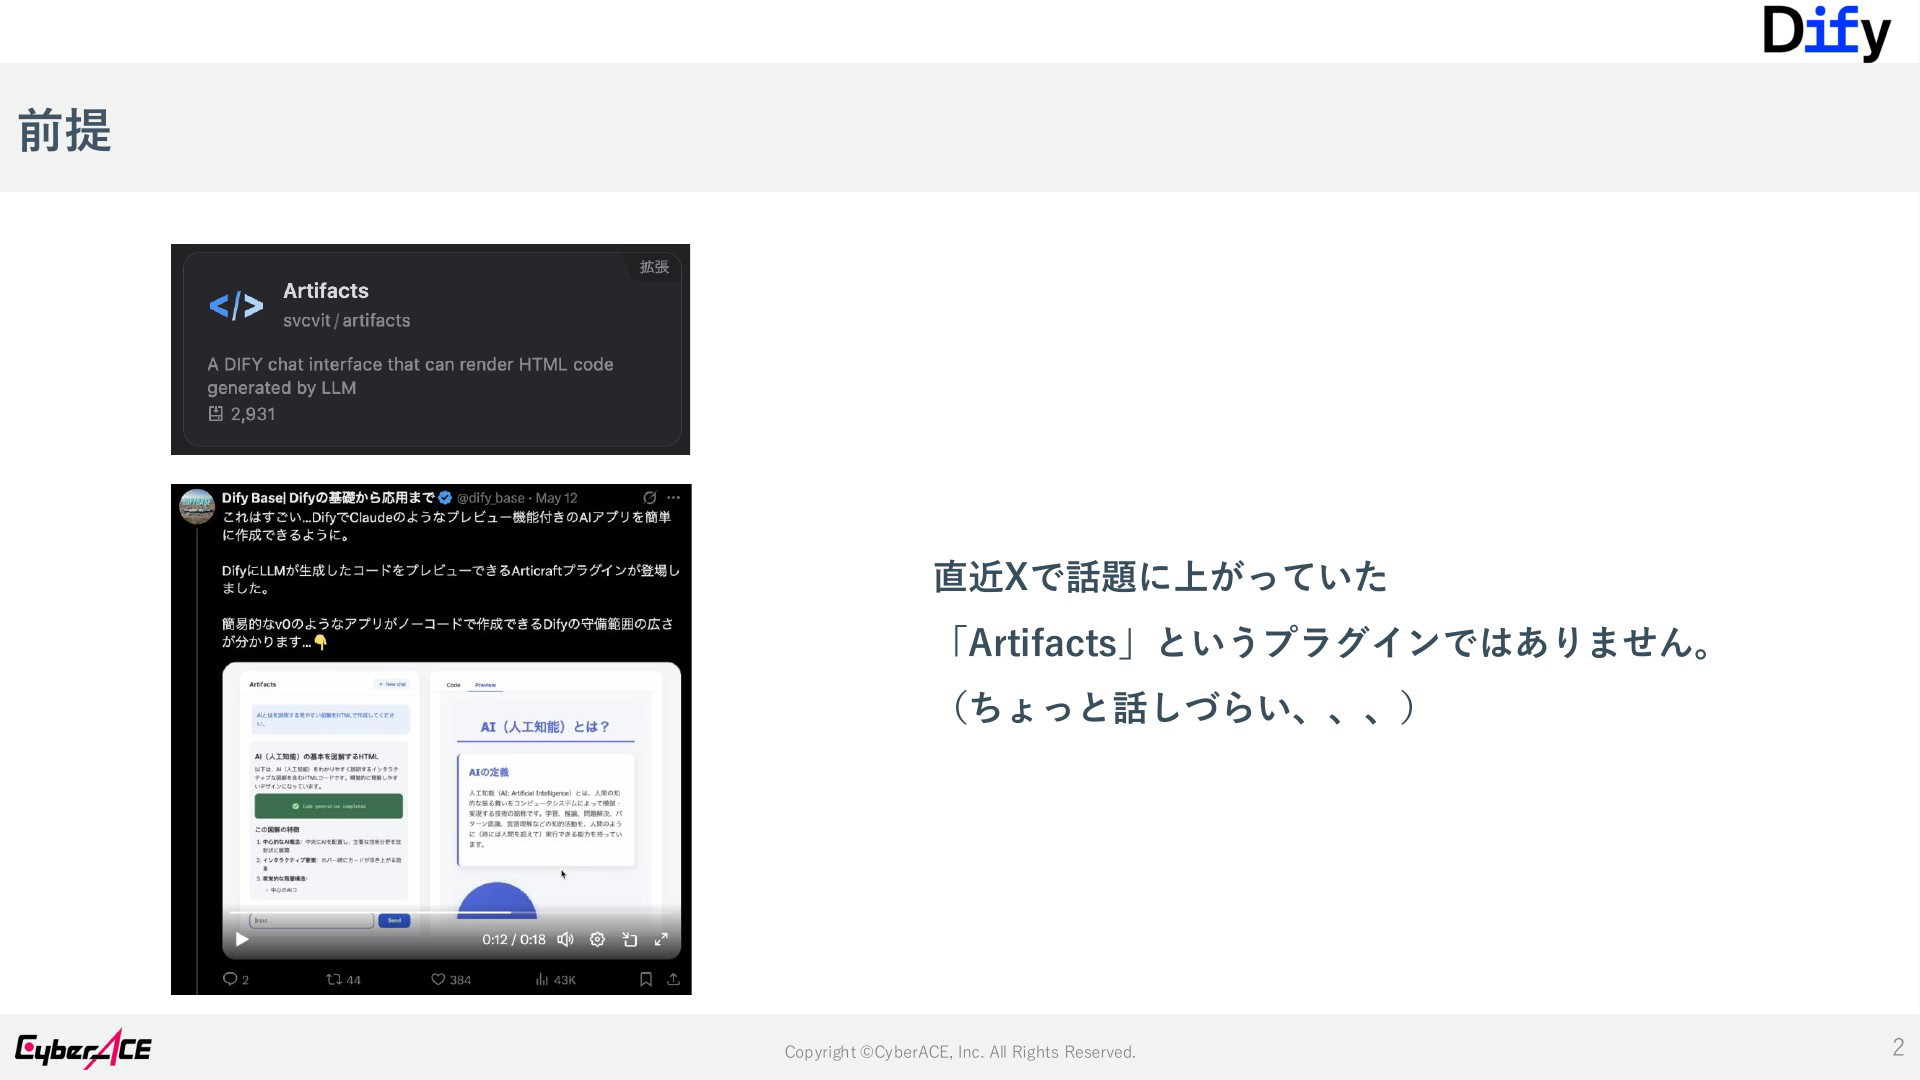This screenshot has width=1920, height=1080.
Task: Click the views icon showing 43K
Action: [542, 980]
